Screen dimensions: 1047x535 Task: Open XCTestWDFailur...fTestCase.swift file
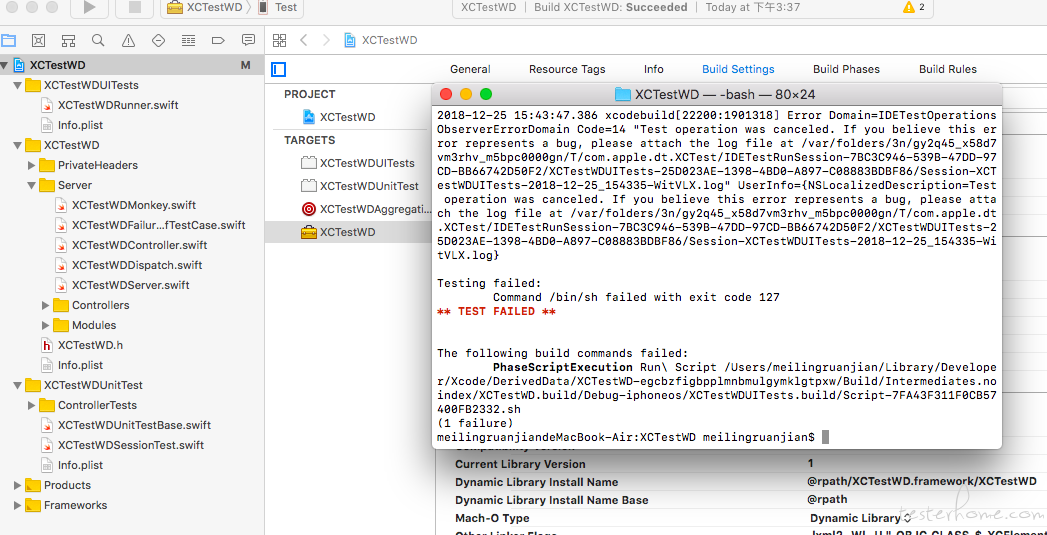coord(158,225)
